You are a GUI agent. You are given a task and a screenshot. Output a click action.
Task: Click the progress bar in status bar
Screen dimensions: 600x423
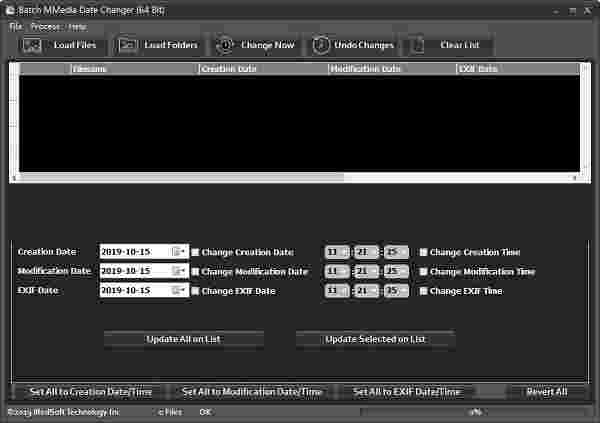click(474, 412)
